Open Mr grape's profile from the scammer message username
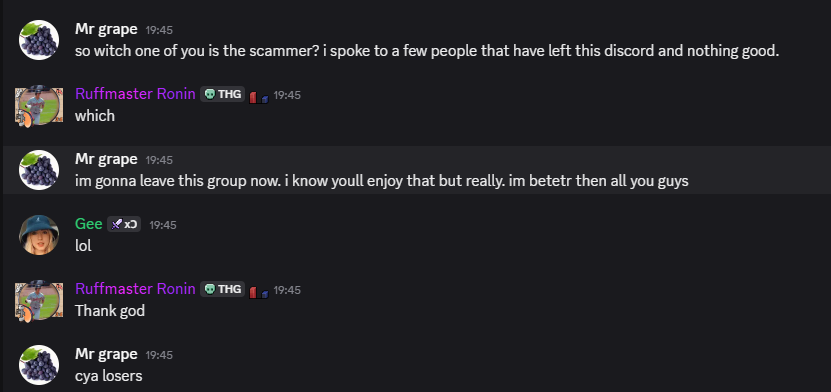 coord(106,29)
